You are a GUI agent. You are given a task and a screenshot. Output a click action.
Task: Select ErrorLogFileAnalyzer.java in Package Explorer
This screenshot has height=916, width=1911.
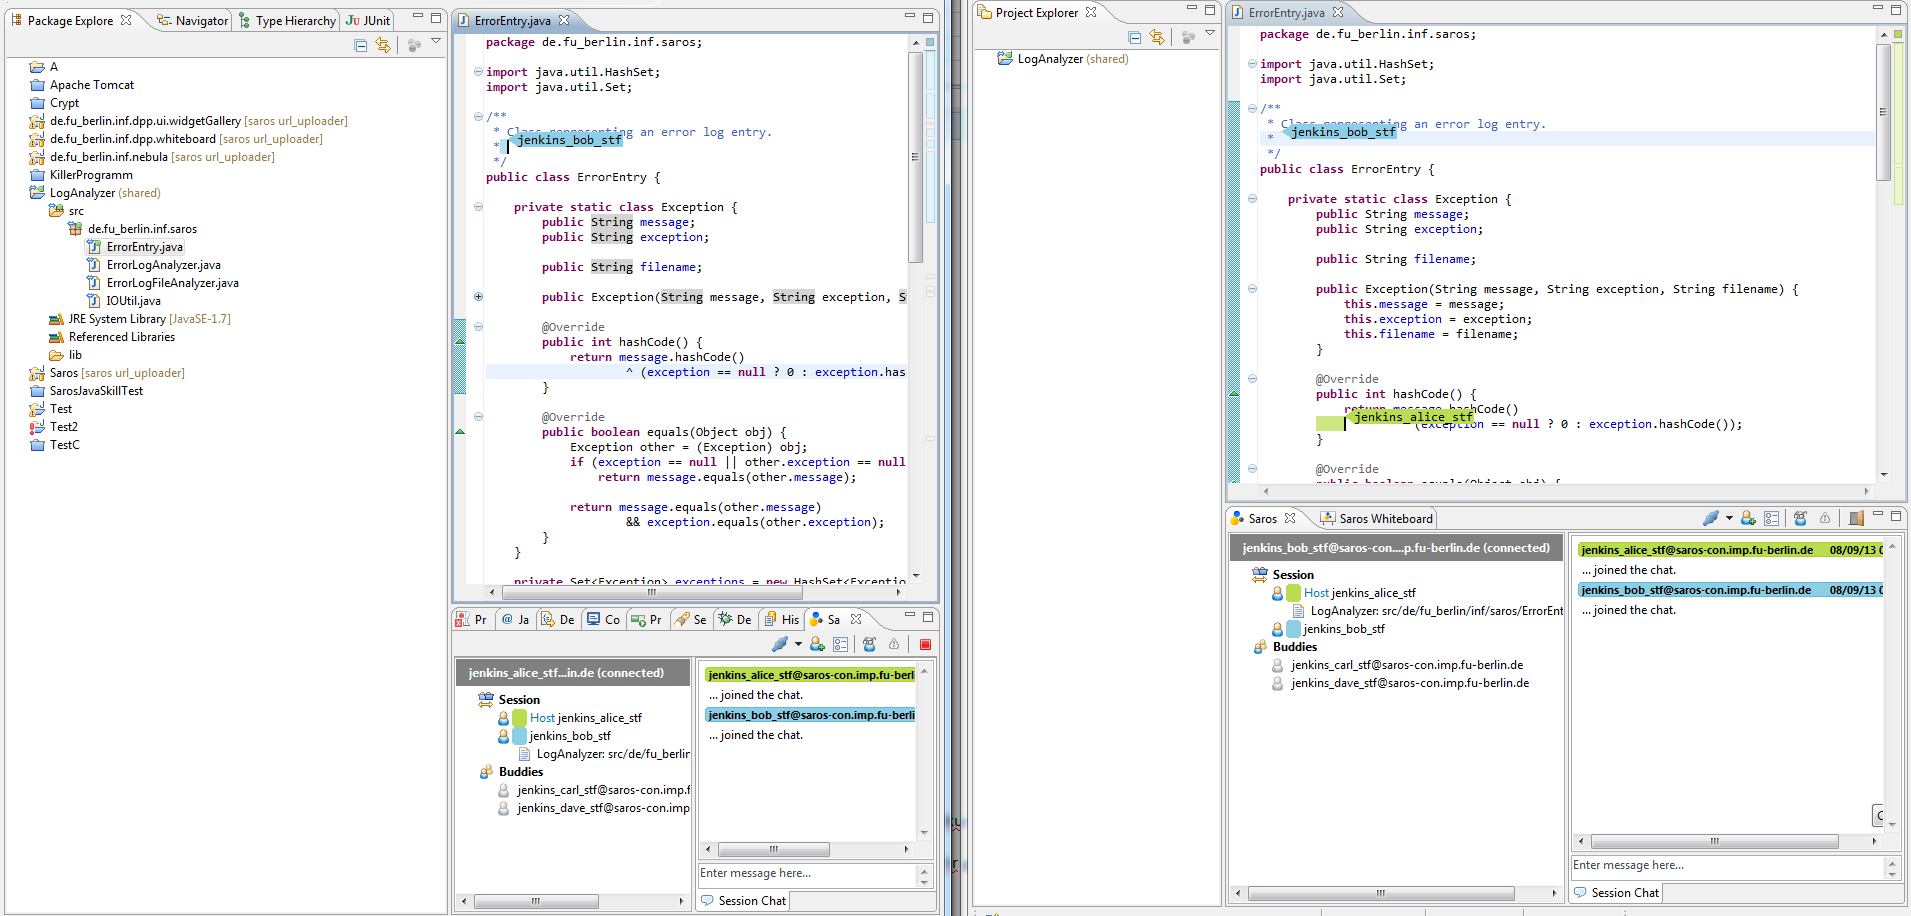[x=172, y=283]
